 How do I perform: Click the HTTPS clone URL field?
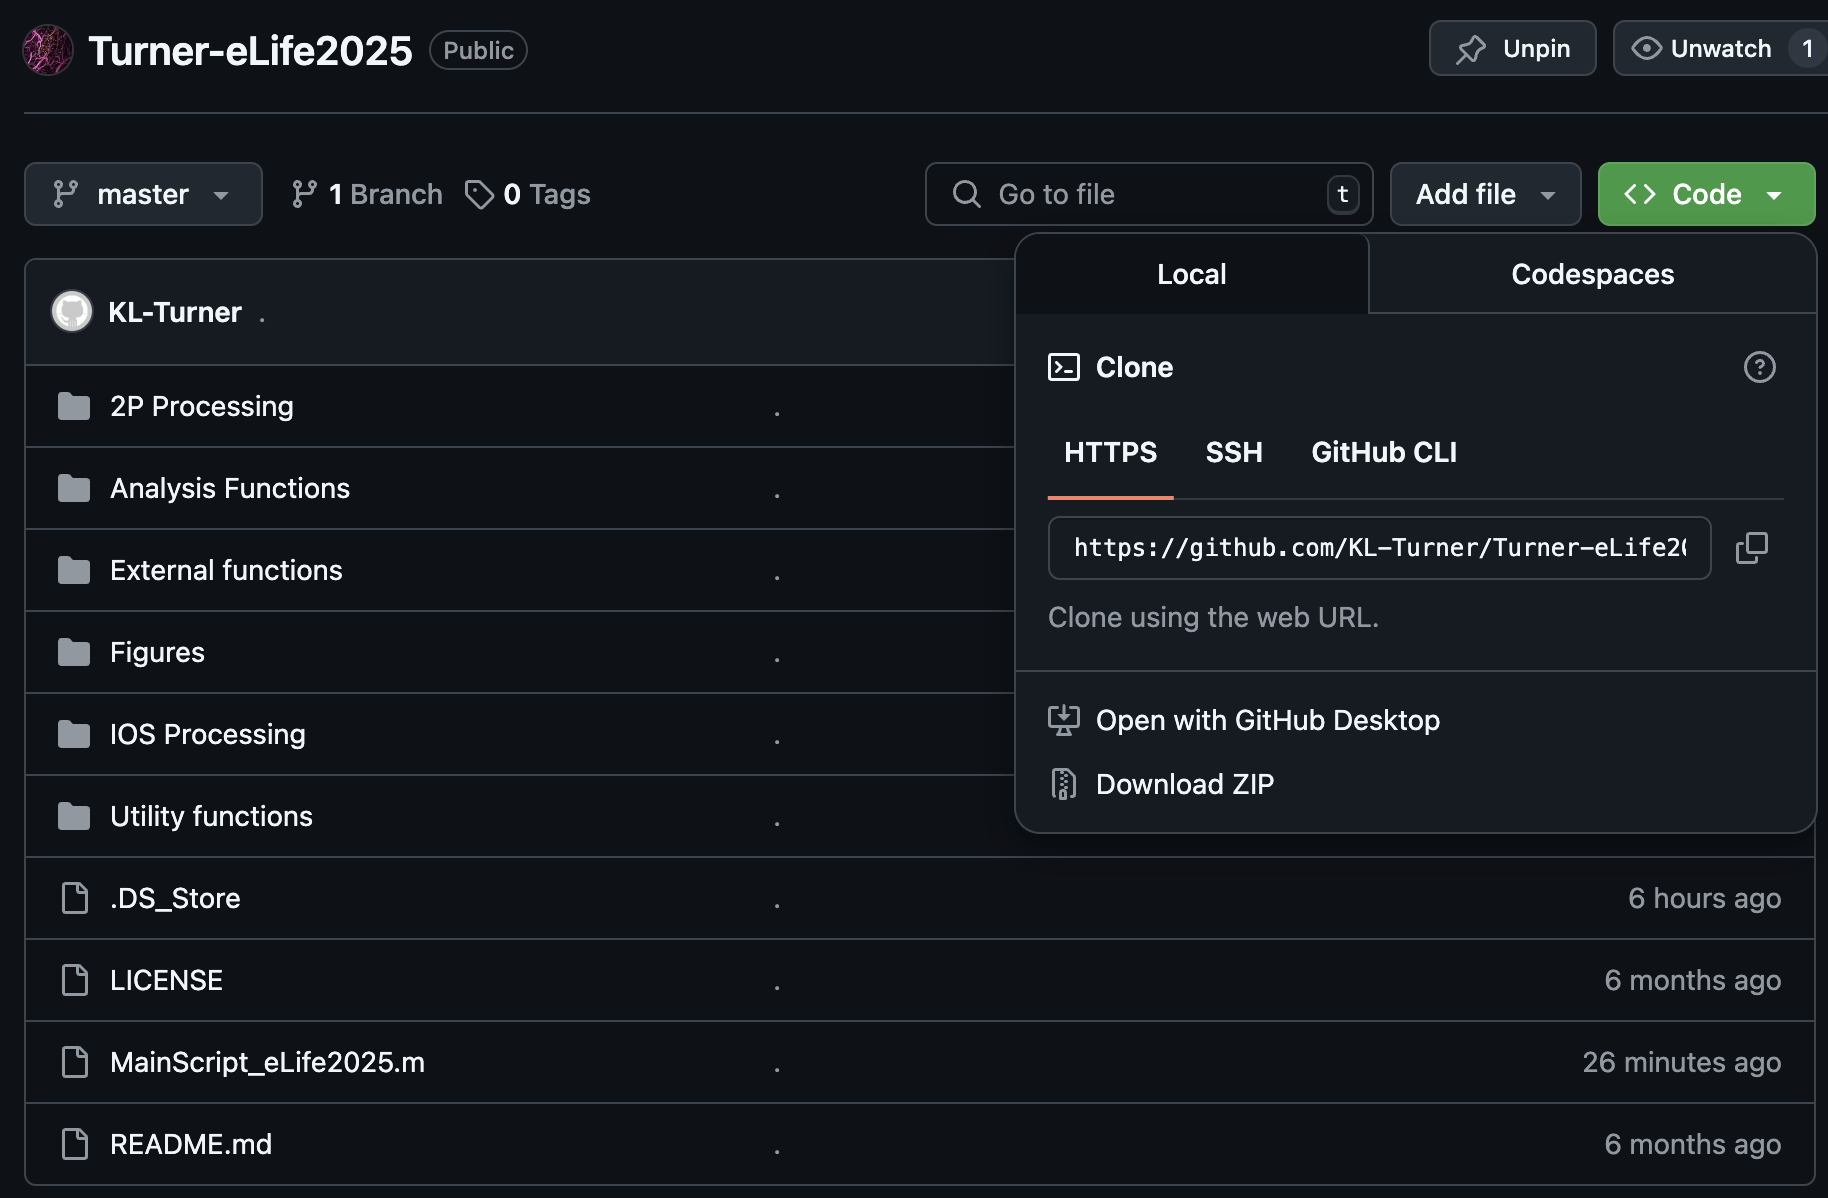pos(1379,548)
